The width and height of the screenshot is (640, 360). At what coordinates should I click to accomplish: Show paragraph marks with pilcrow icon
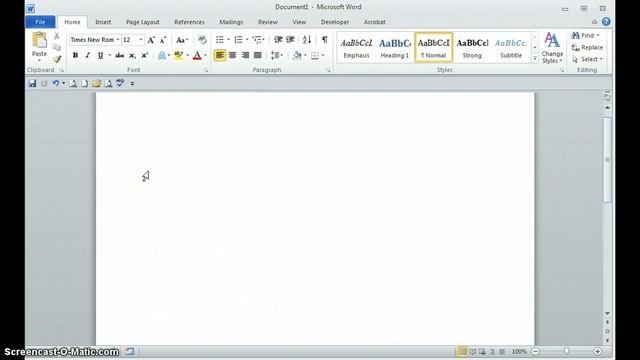pyautogui.click(x=324, y=40)
